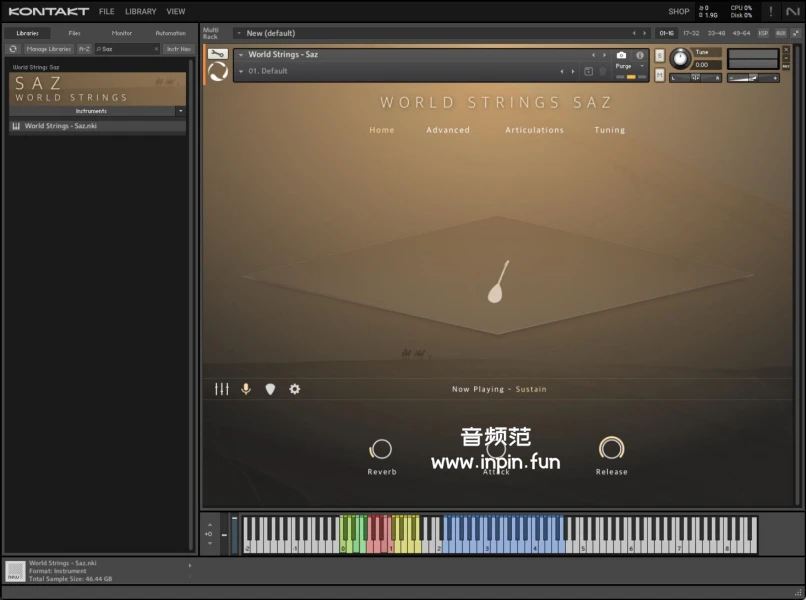Open the instrument Advanced page

(x=448, y=130)
